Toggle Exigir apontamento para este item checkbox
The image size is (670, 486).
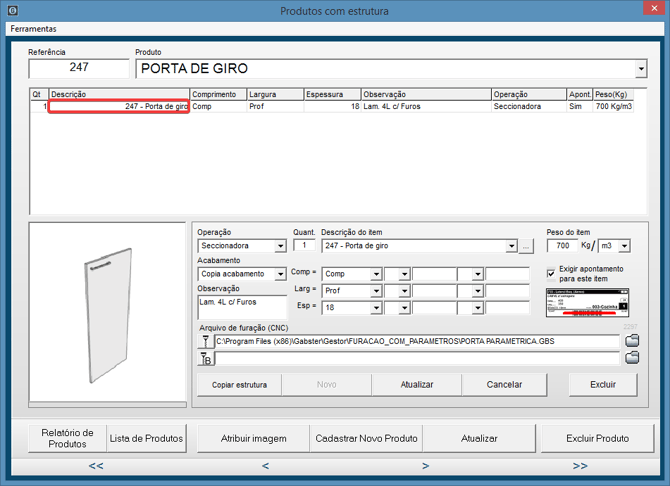[x=551, y=273]
